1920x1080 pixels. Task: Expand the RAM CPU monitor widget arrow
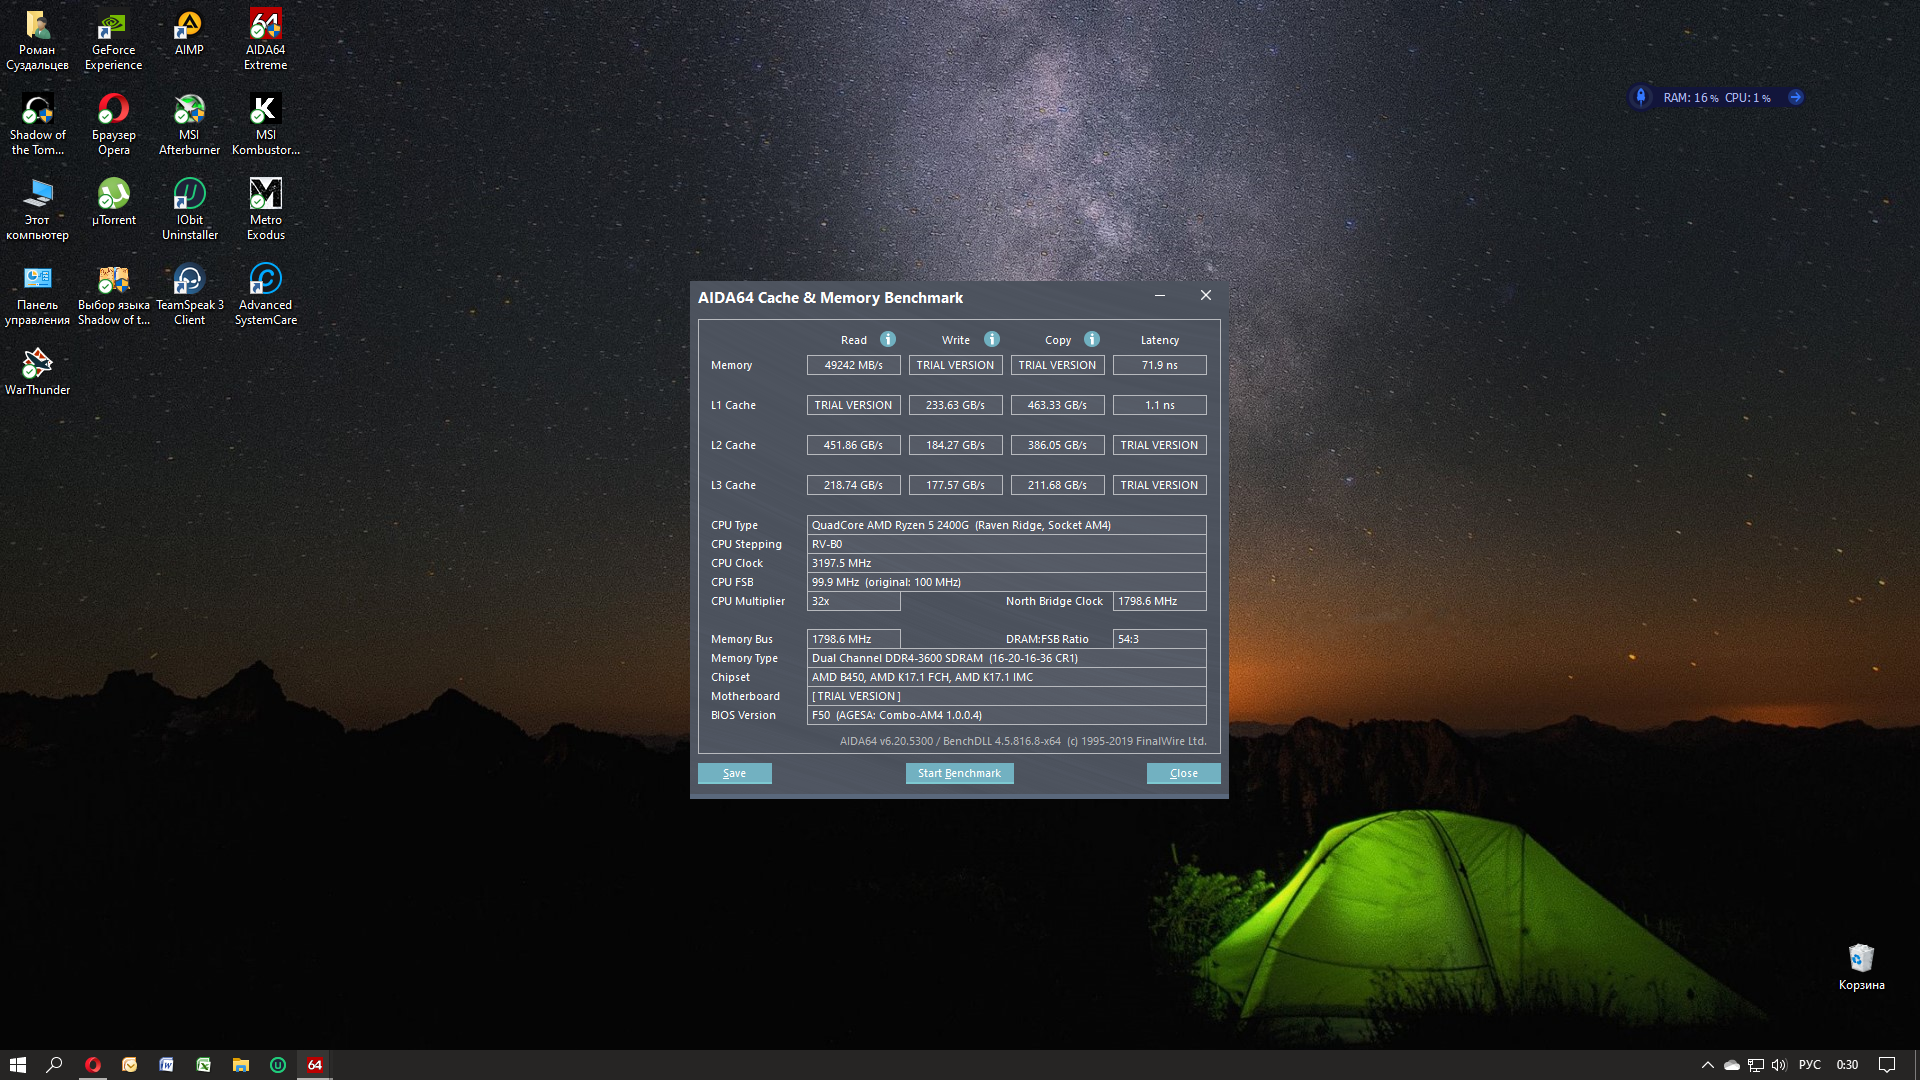[x=1795, y=97]
